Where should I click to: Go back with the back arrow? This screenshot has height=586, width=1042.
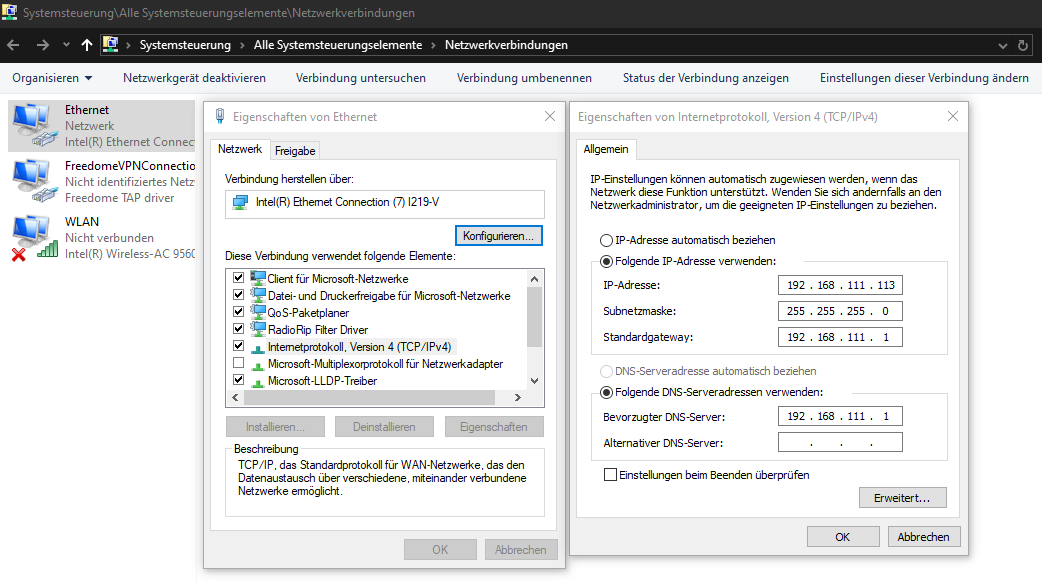tap(13, 45)
